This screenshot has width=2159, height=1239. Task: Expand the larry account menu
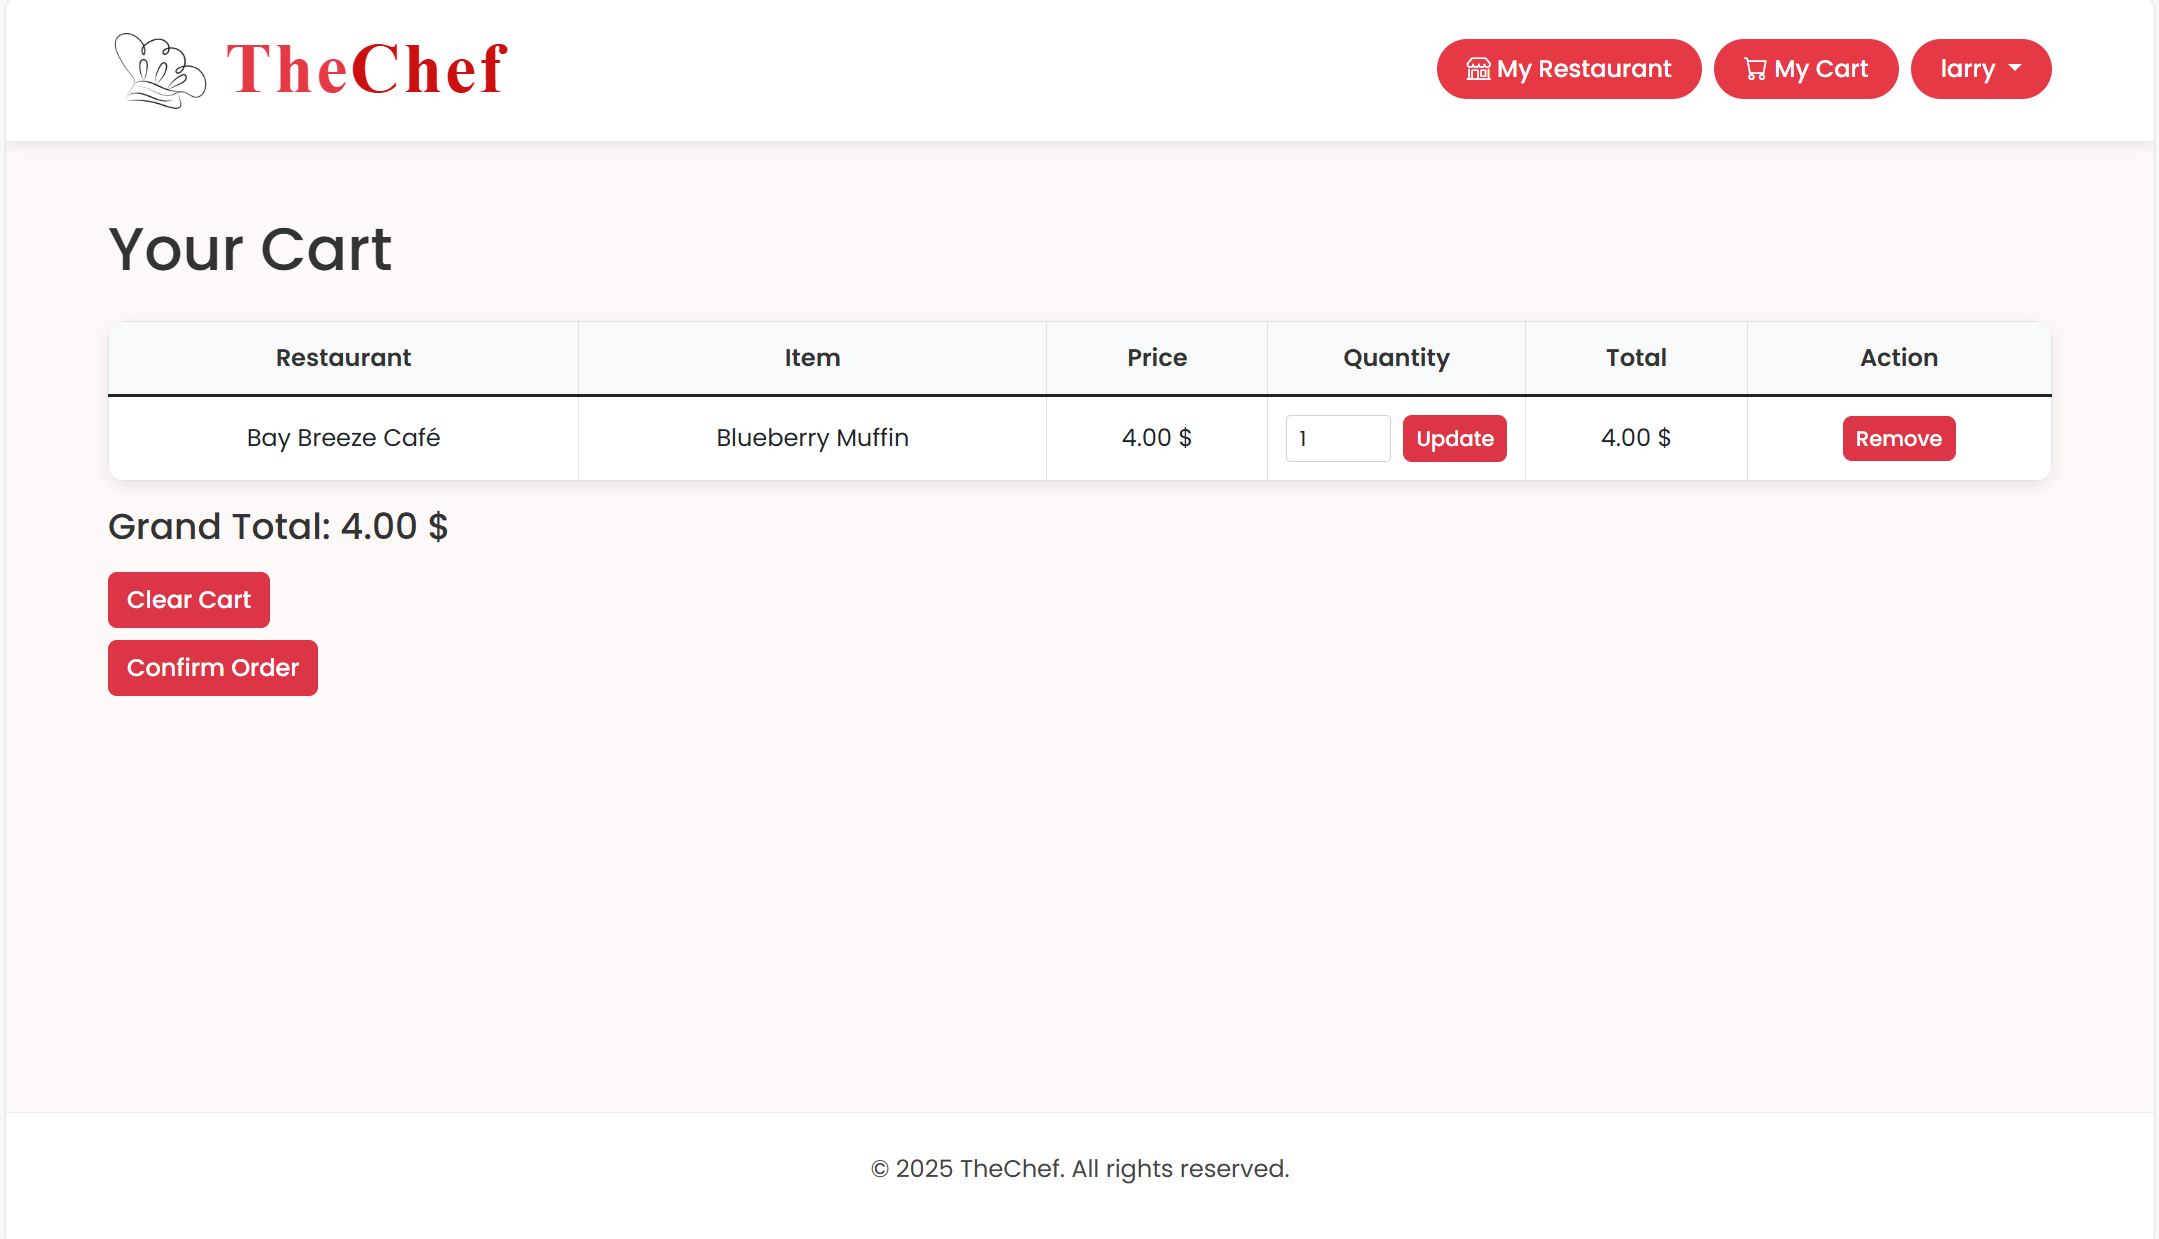(x=1968, y=69)
